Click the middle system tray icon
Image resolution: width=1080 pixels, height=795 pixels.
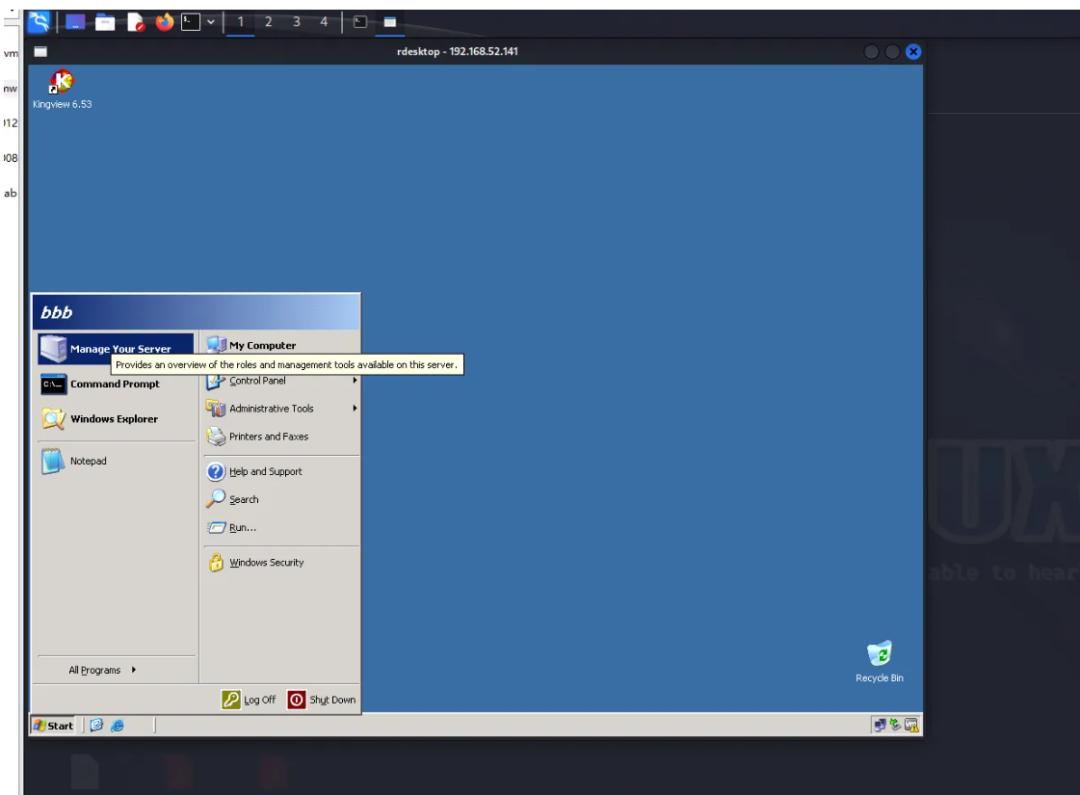click(x=895, y=724)
